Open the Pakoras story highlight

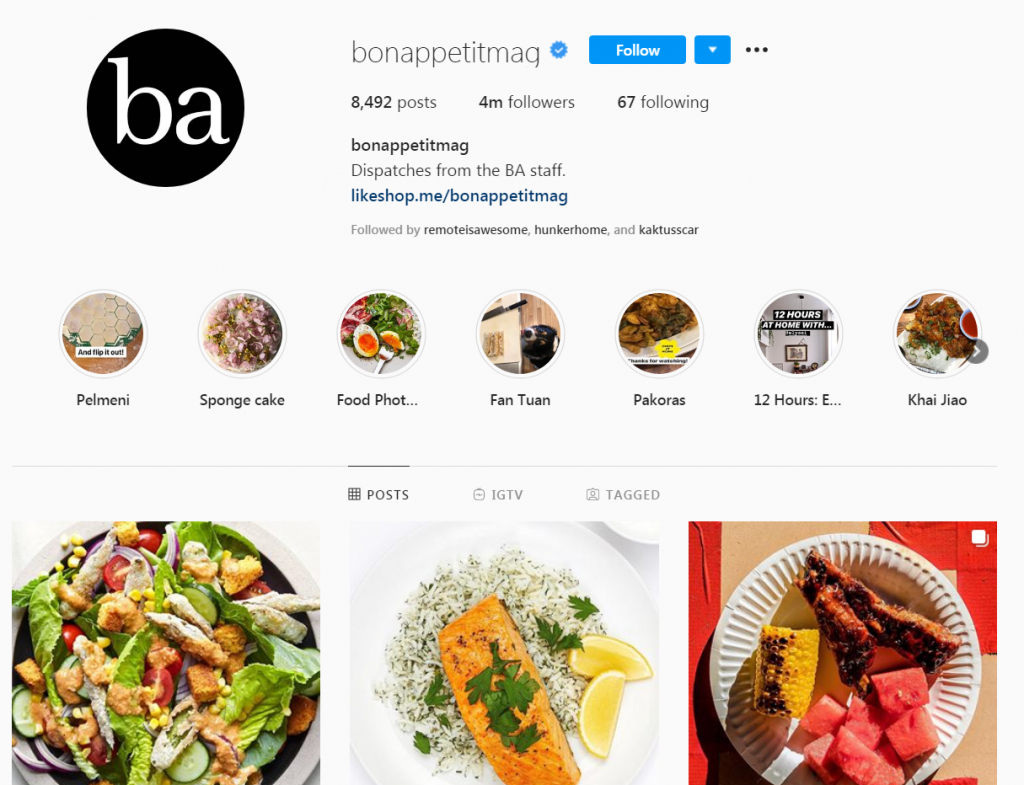click(x=659, y=334)
